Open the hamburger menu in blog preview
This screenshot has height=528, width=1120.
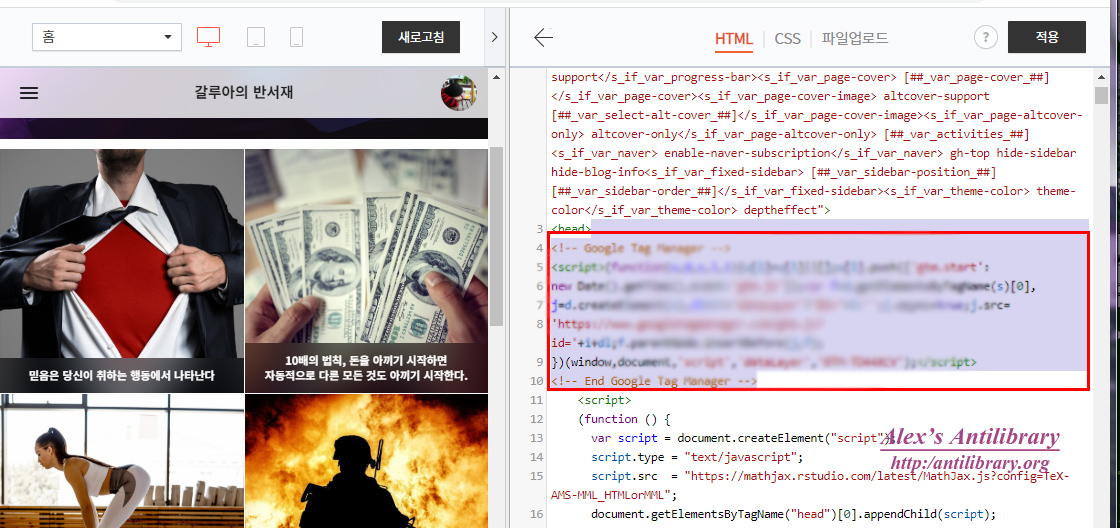point(29,93)
